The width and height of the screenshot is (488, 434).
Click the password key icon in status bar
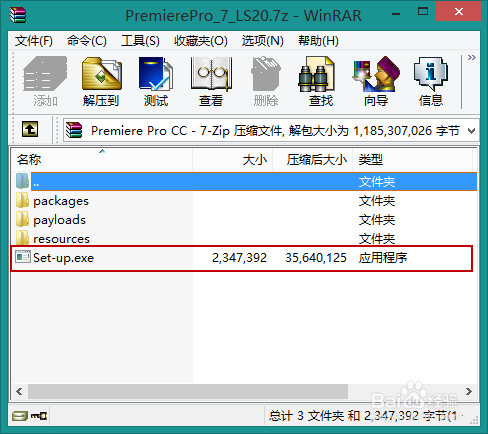[x=39, y=416]
